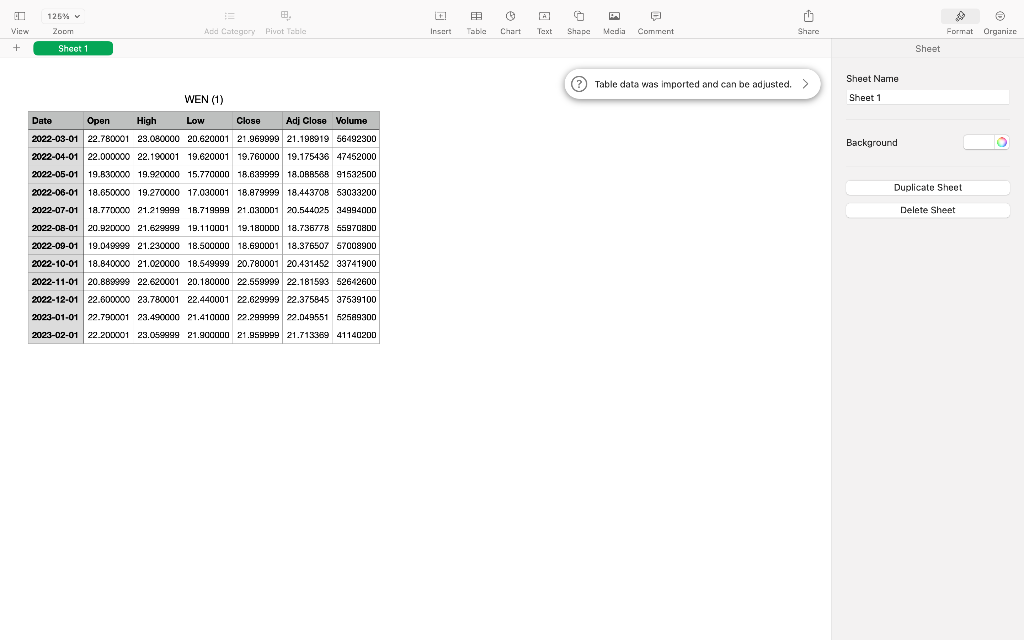1024x640 pixels.
Task: Select cell with volume 56492300
Action: pos(356,139)
